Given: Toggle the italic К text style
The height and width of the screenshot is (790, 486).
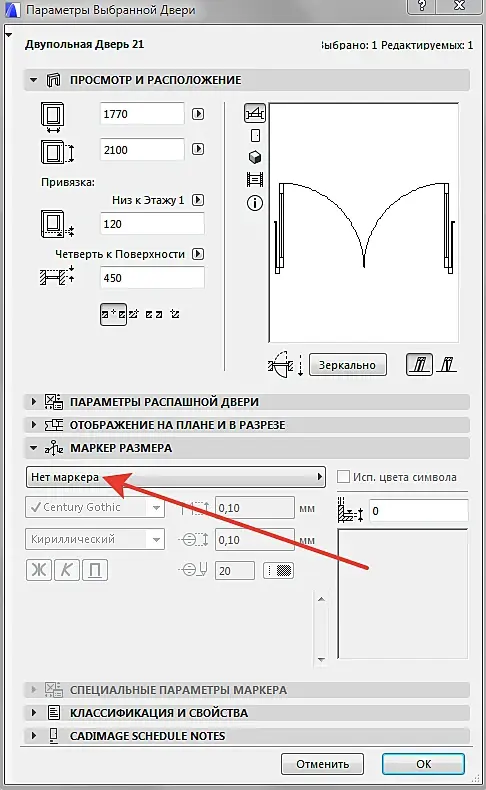Looking at the screenshot, I should 66,570.
